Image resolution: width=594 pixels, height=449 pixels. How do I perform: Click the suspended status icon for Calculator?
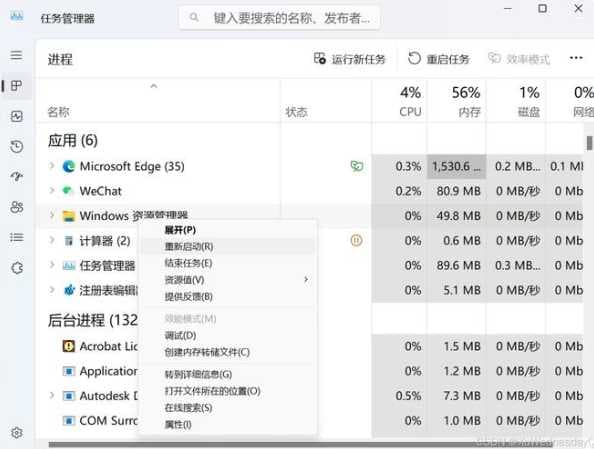[356, 240]
